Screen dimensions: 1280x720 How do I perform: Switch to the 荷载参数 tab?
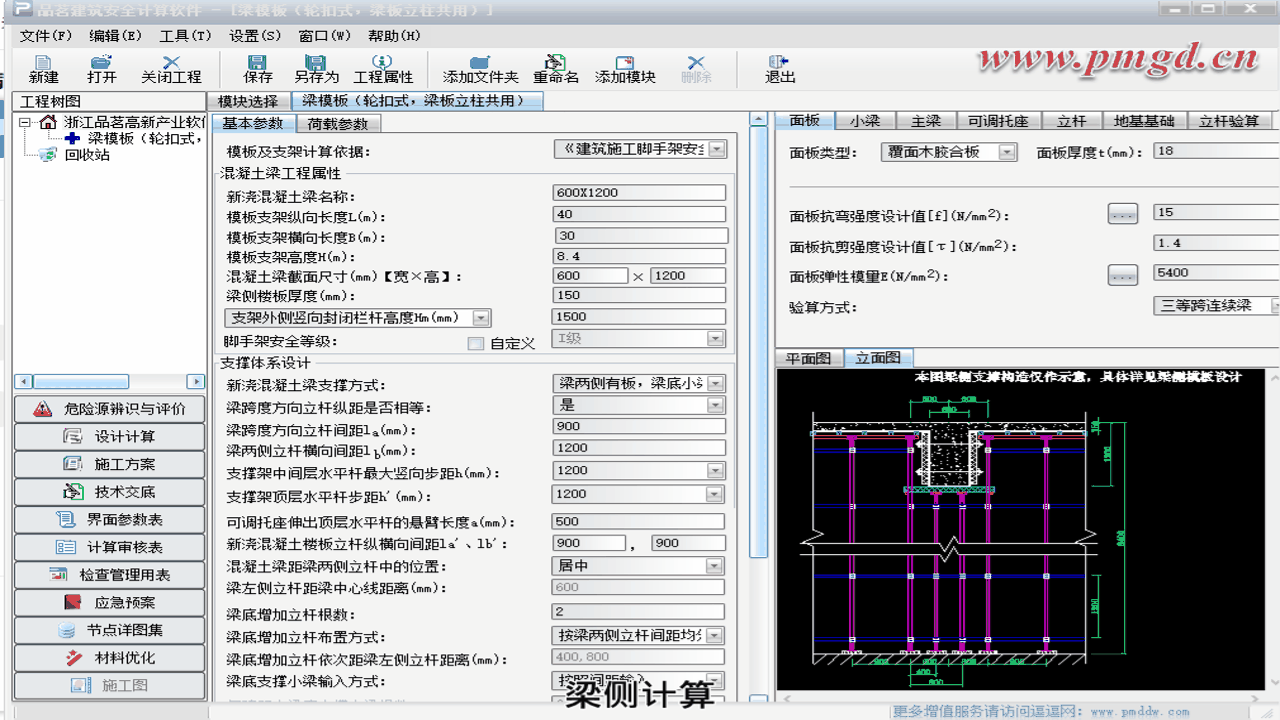[x=338, y=124]
